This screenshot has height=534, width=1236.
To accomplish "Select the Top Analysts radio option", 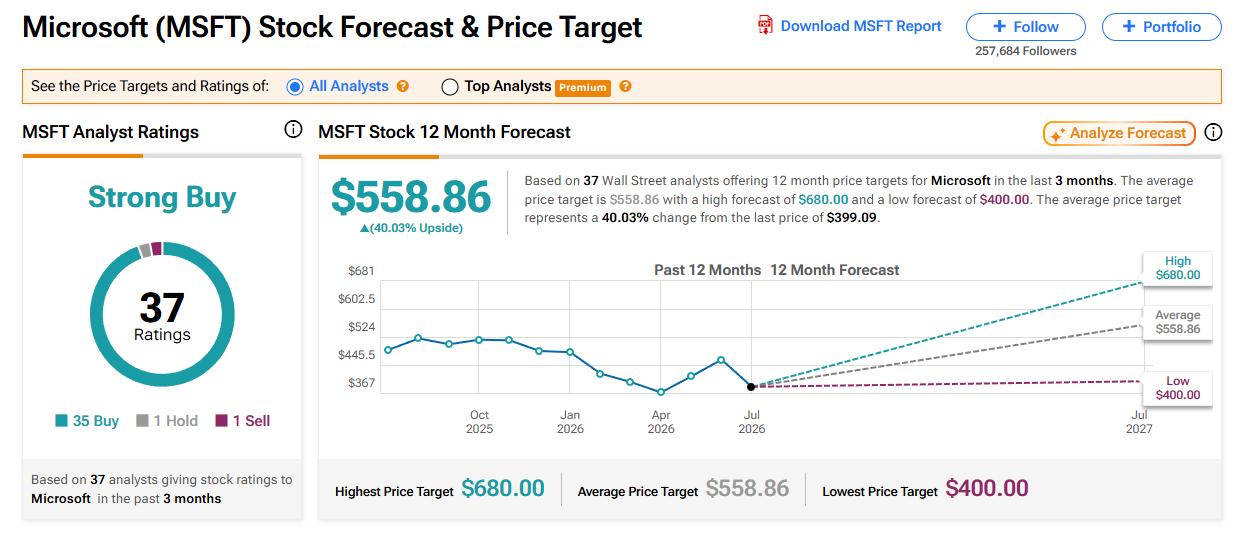I will [450, 87].
